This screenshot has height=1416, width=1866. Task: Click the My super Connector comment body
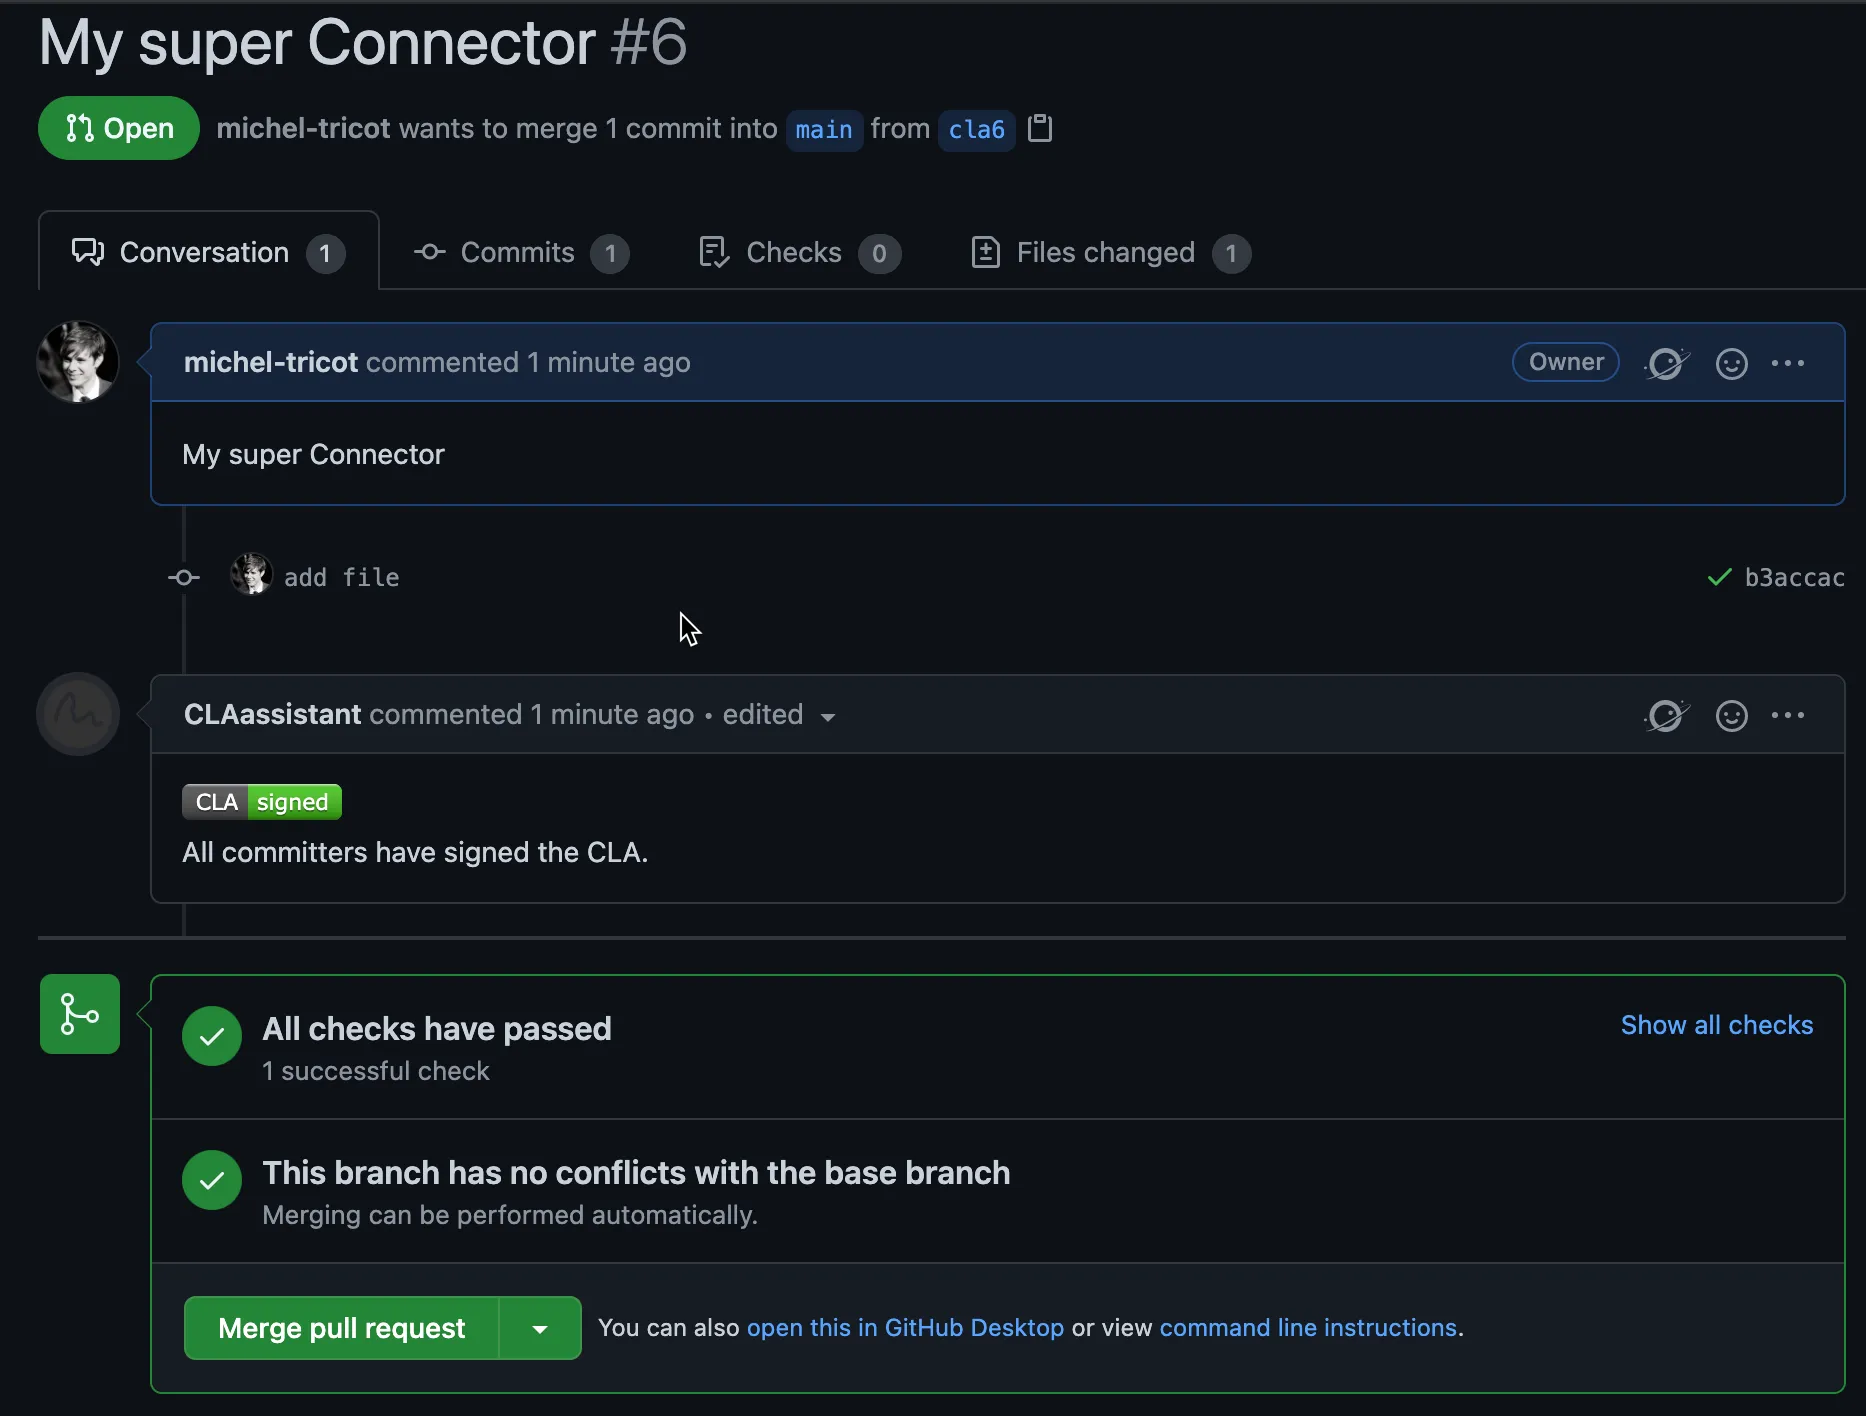[313, 454]
